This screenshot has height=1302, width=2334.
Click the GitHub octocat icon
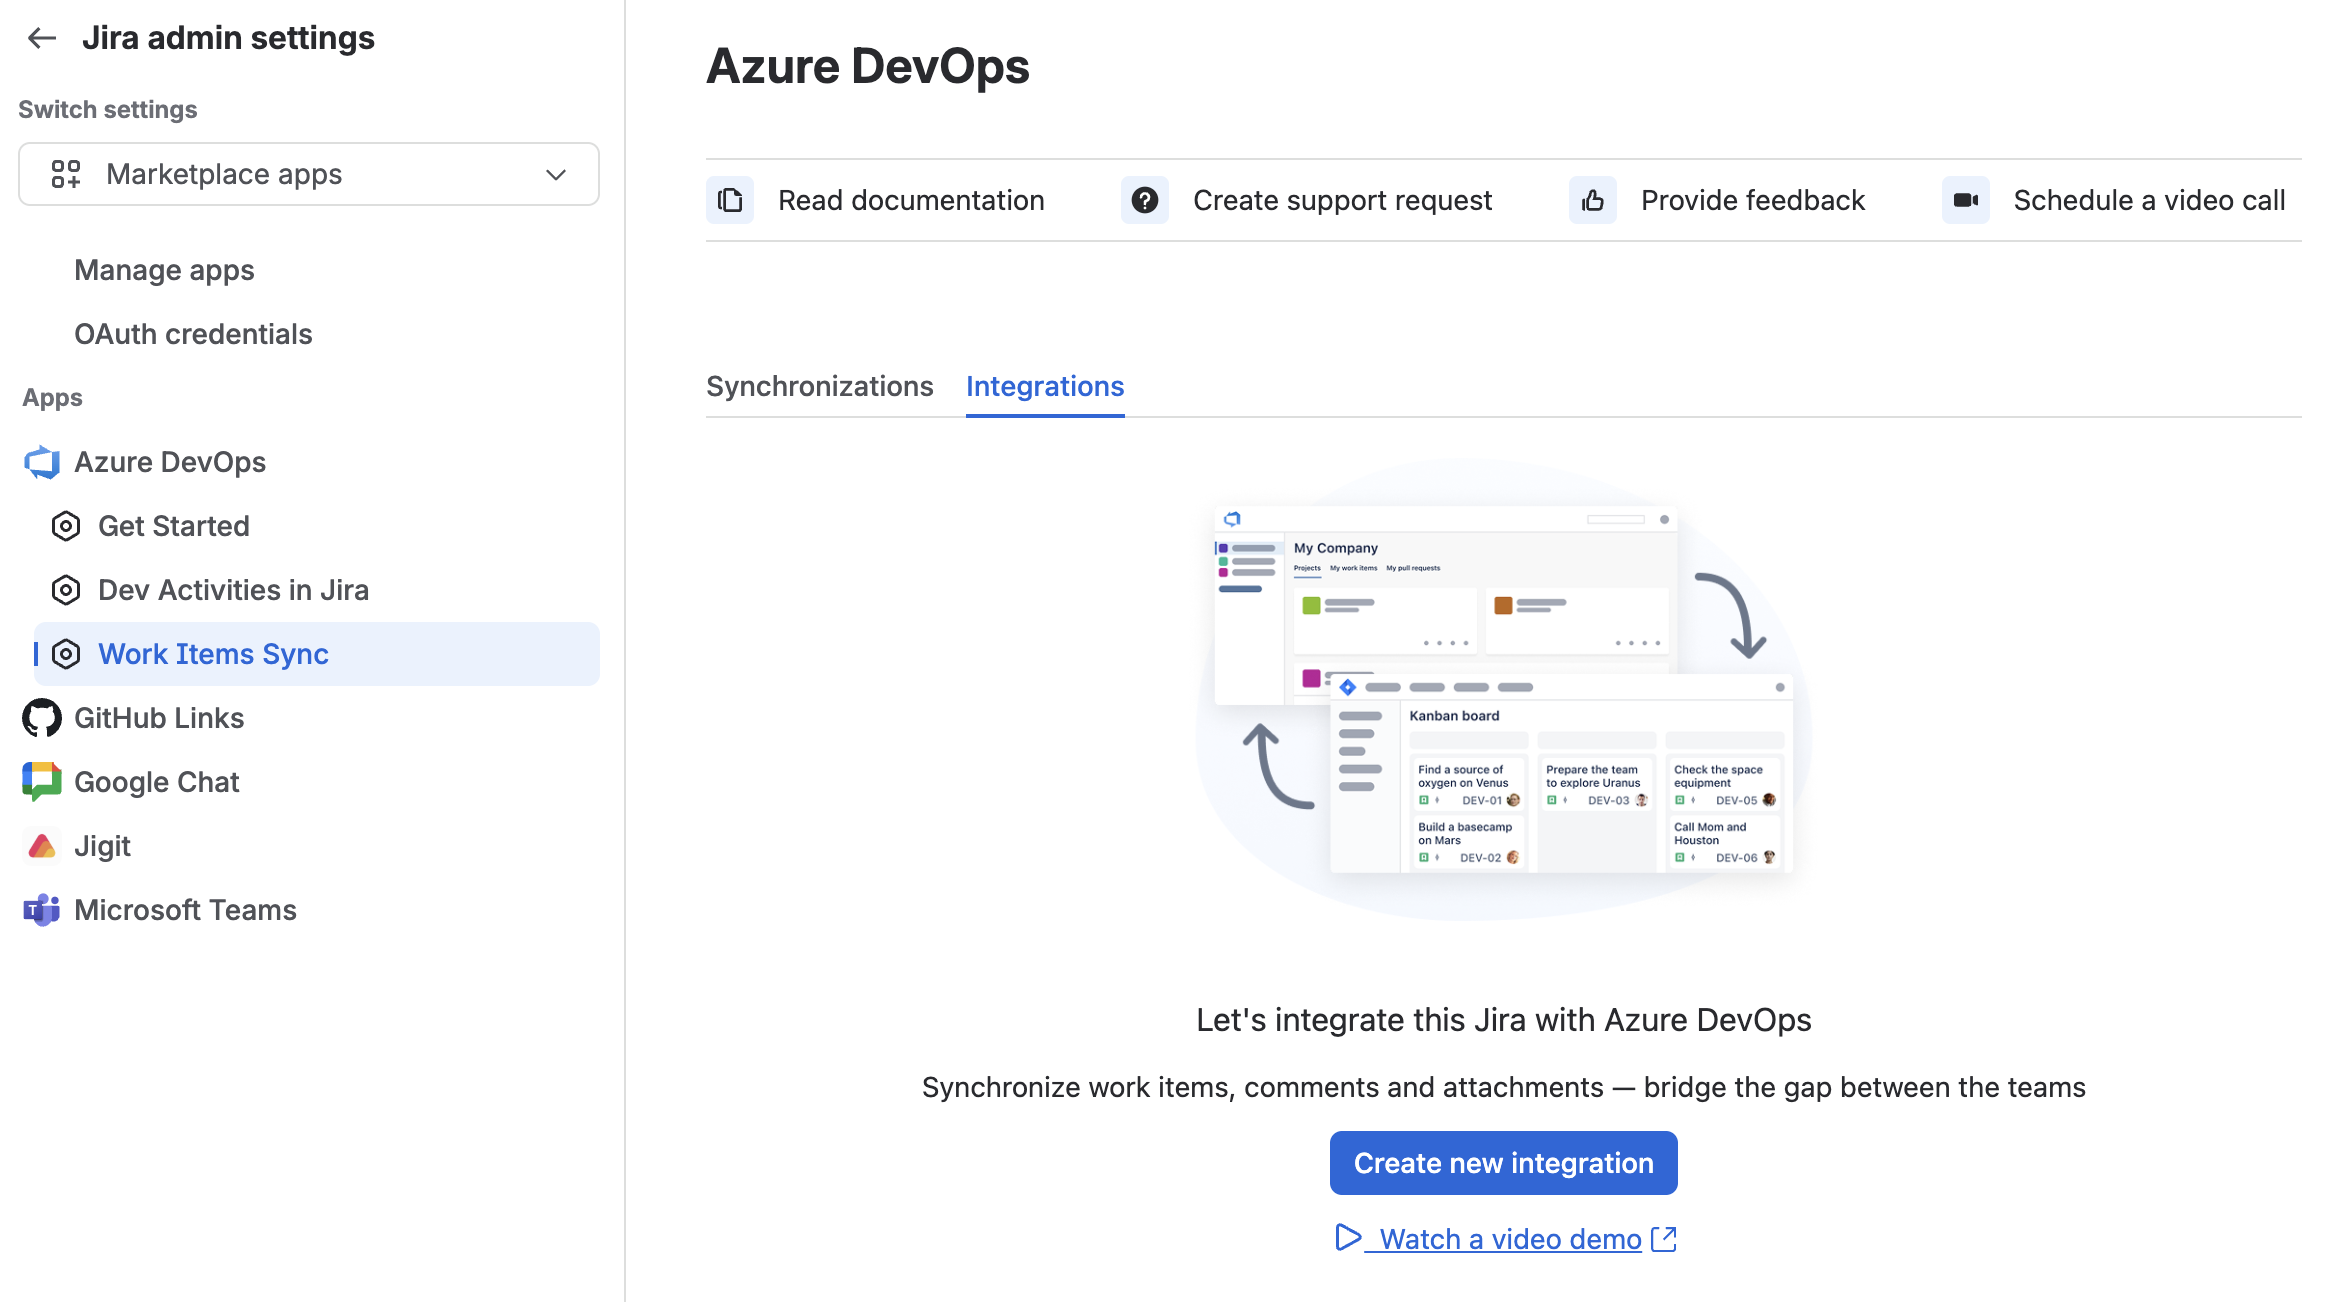click(42, 718)
